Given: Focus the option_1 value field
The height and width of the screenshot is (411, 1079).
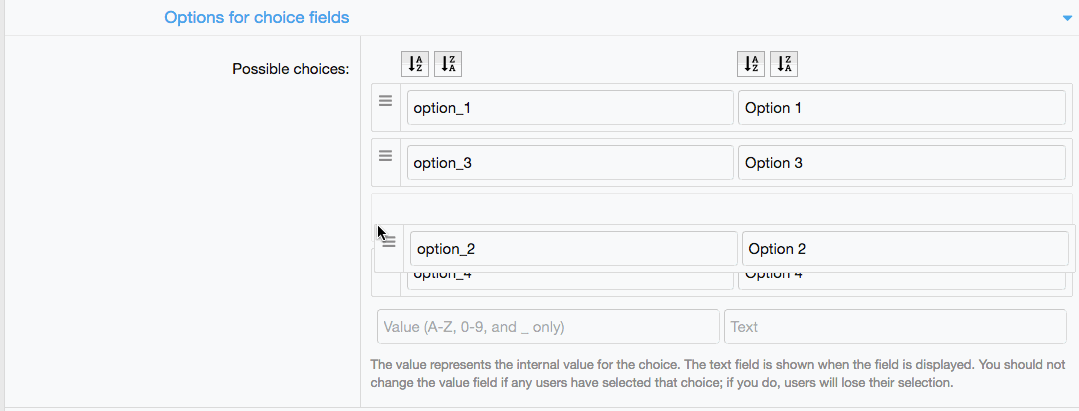Looking at the screenshot, I should pos(570,108).
